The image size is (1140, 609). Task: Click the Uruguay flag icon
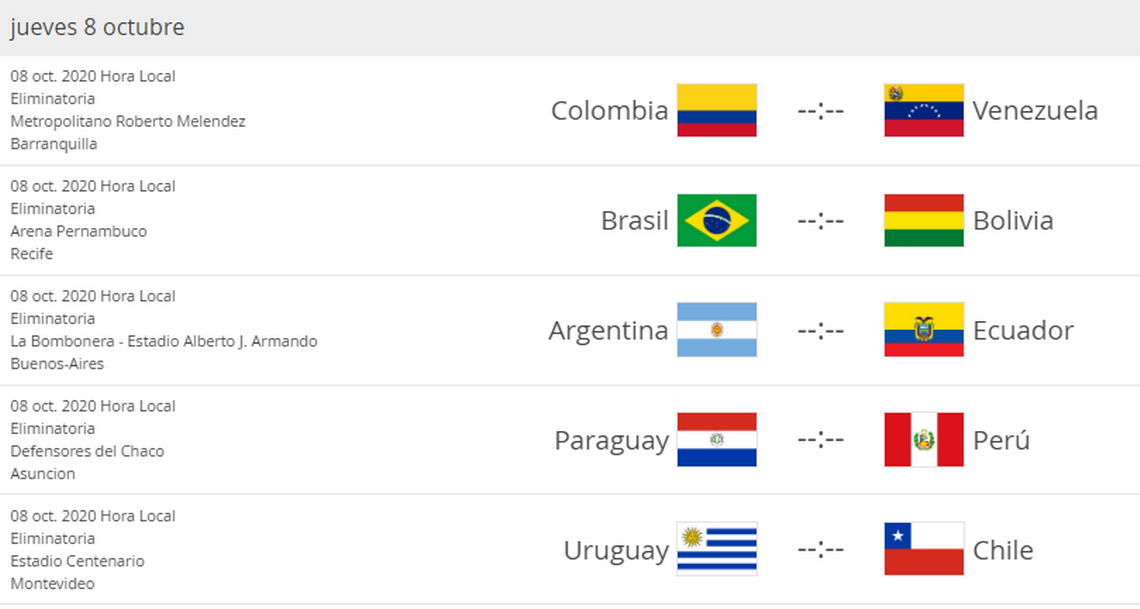point(717,549)
